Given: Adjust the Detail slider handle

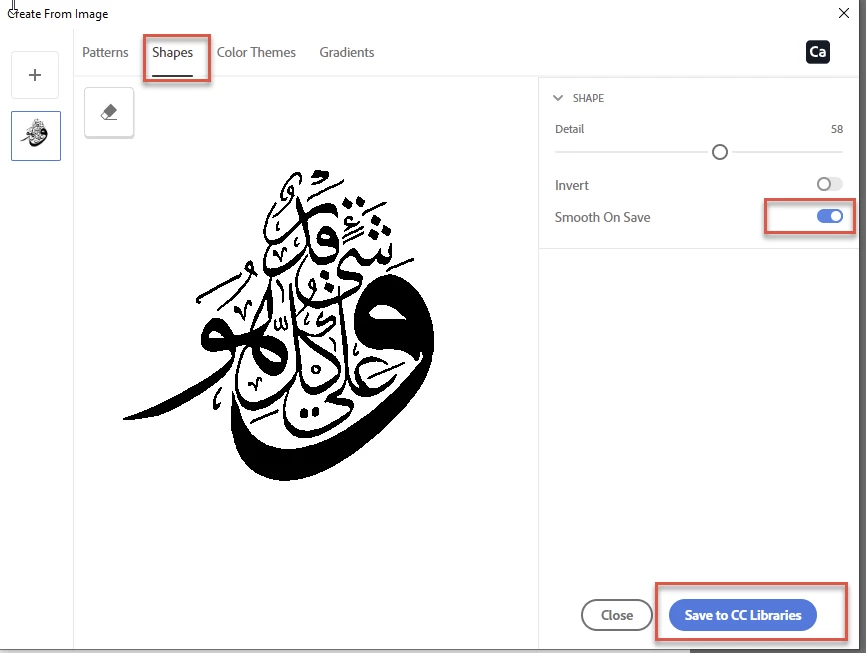Looking at the screenshot, I should point(720,152).
